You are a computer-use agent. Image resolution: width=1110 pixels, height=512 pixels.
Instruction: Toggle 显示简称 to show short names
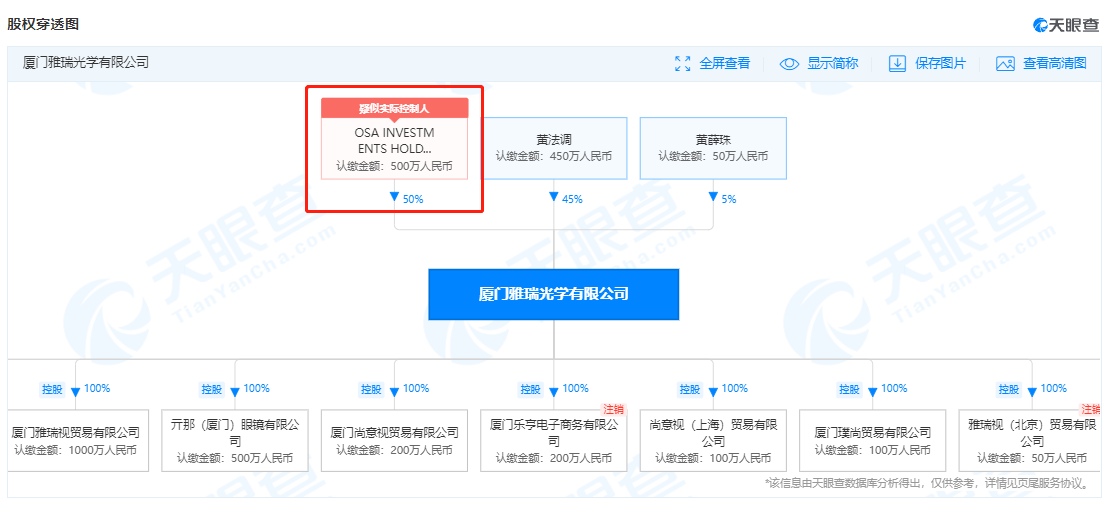click(x=832, y=63)
